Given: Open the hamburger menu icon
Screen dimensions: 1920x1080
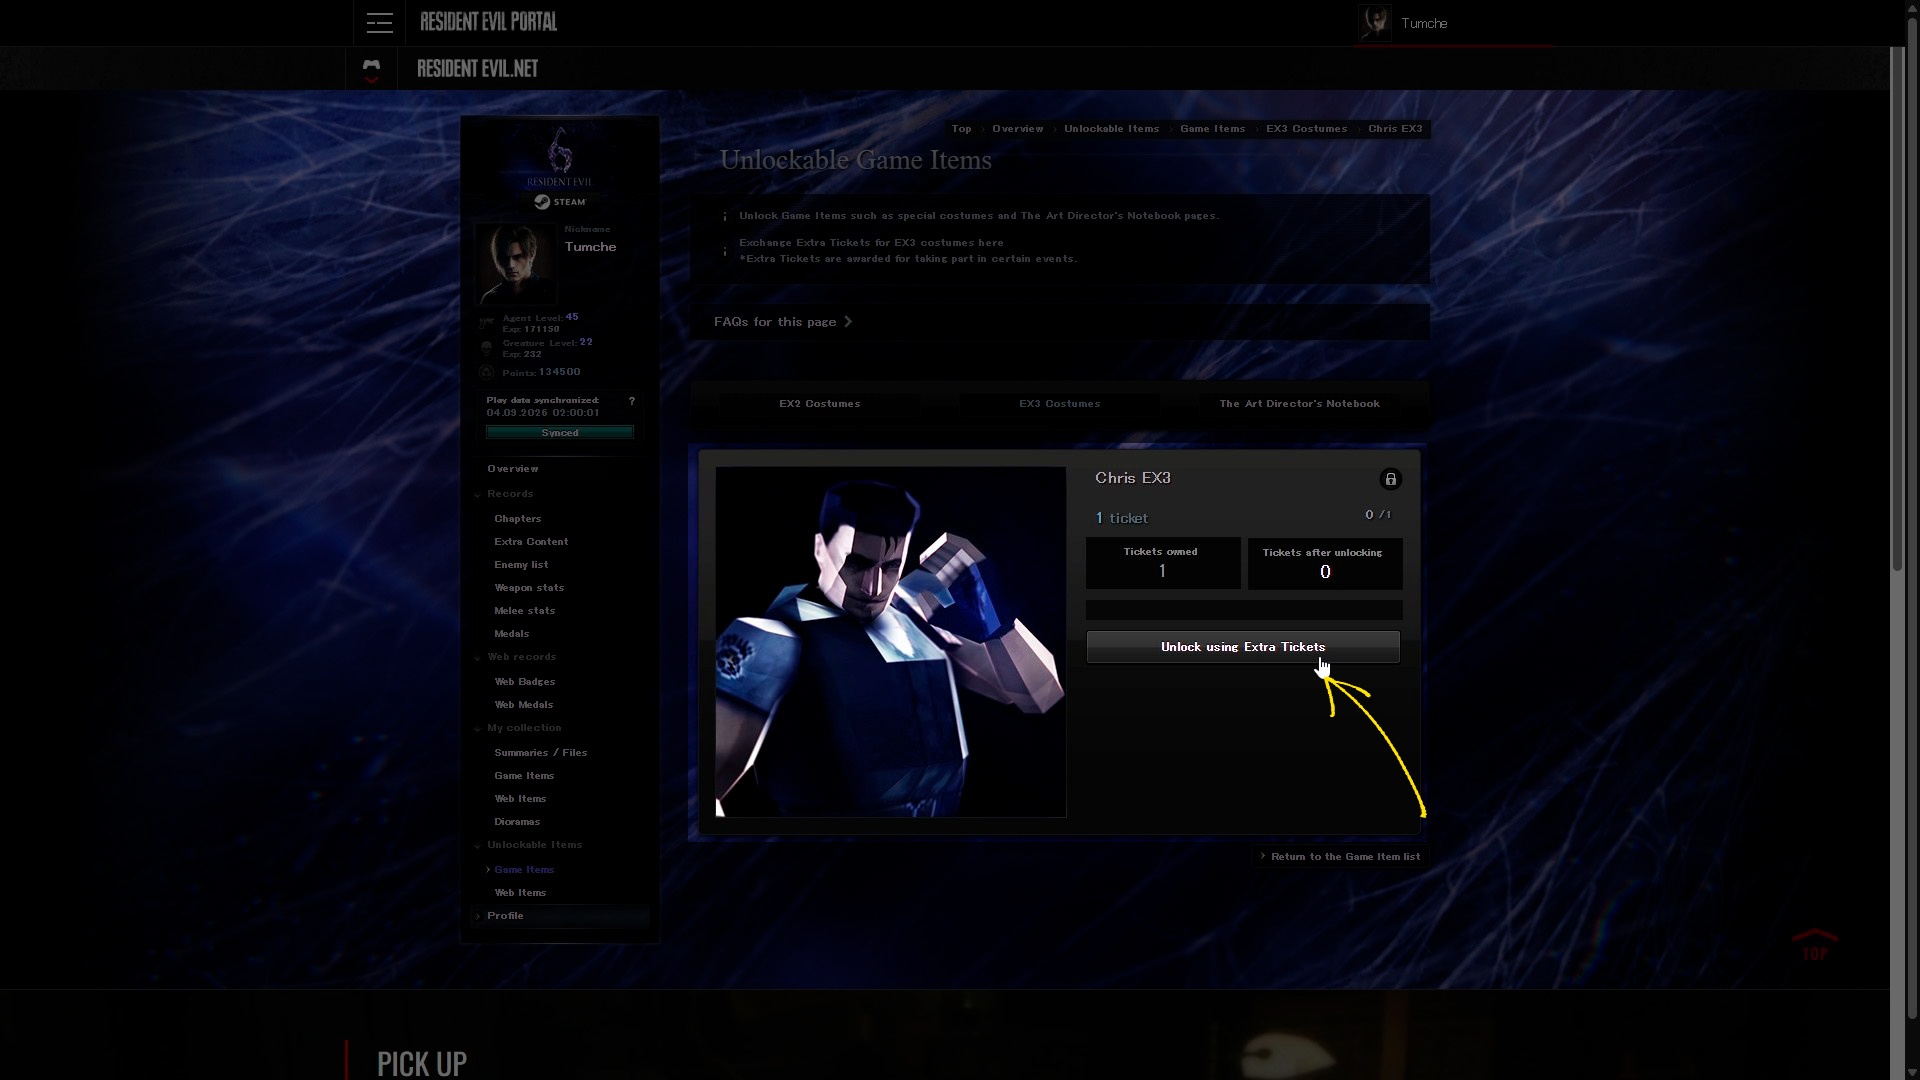Looking at the screenshot, I should coord(379,23).
